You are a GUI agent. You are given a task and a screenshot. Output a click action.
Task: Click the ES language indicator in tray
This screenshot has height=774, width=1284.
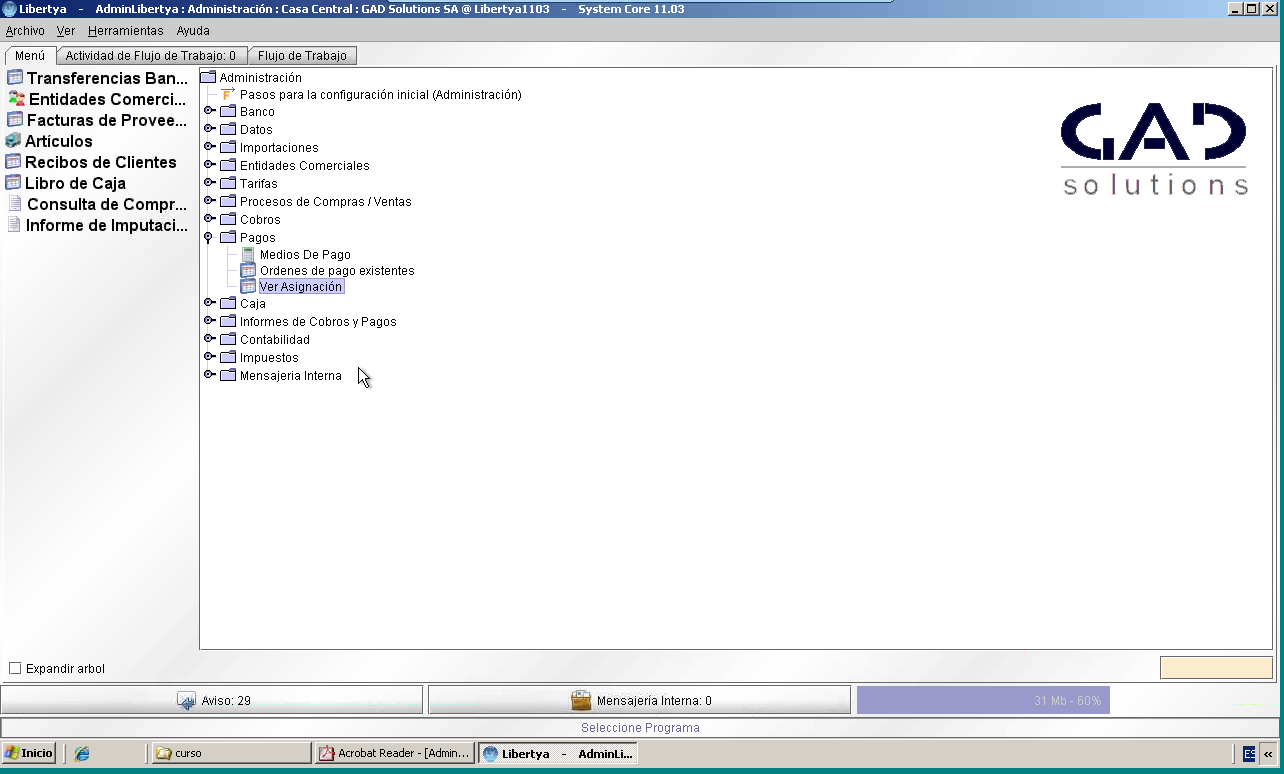tap(1249, 754)
